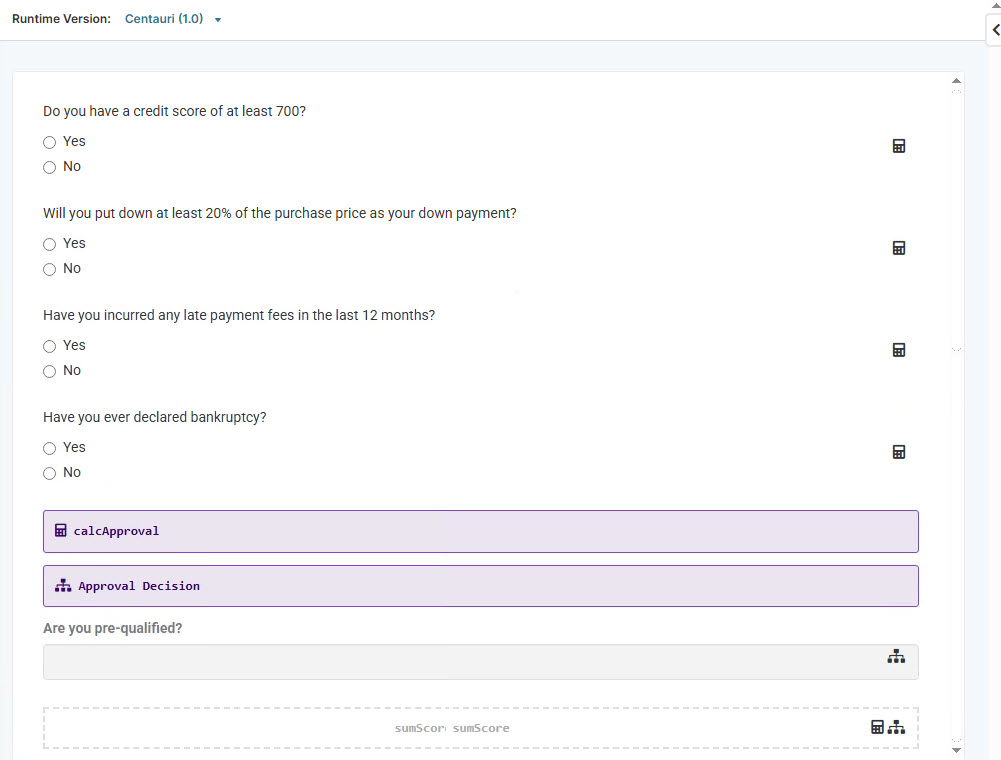Image resolution: width=1001 pixels, height=760 pixels.
Task: Open the calculator beside the late payment fees question
Action: click(898, 349)
